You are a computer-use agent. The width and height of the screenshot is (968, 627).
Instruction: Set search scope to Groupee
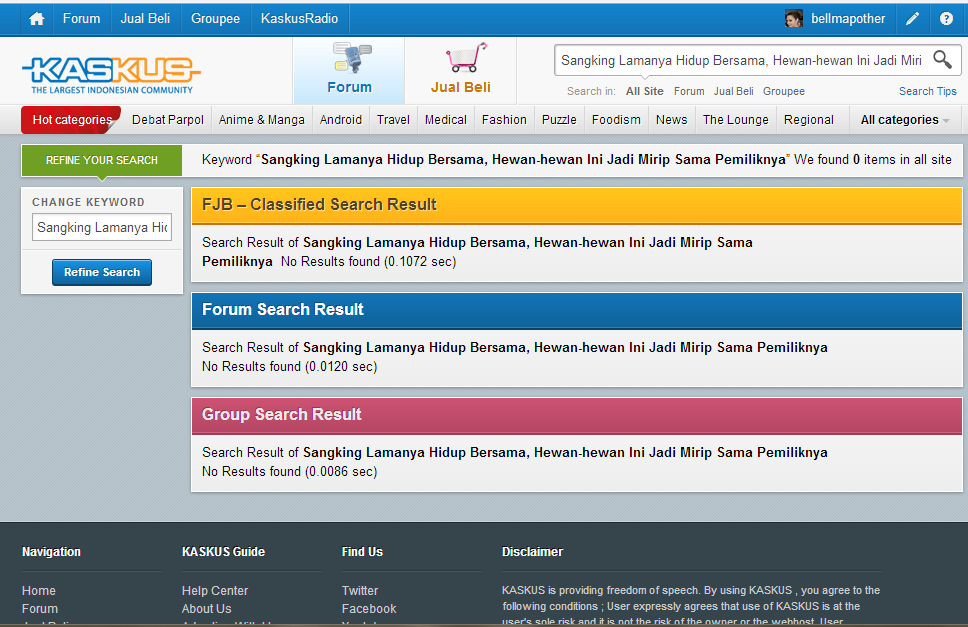(784, 91)
